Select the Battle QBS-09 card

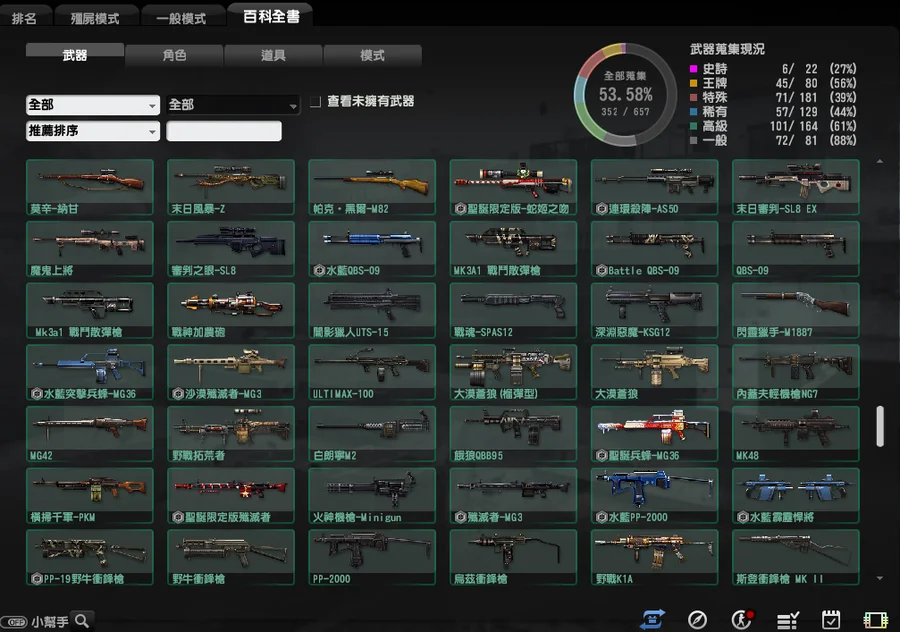coord(654,249)
